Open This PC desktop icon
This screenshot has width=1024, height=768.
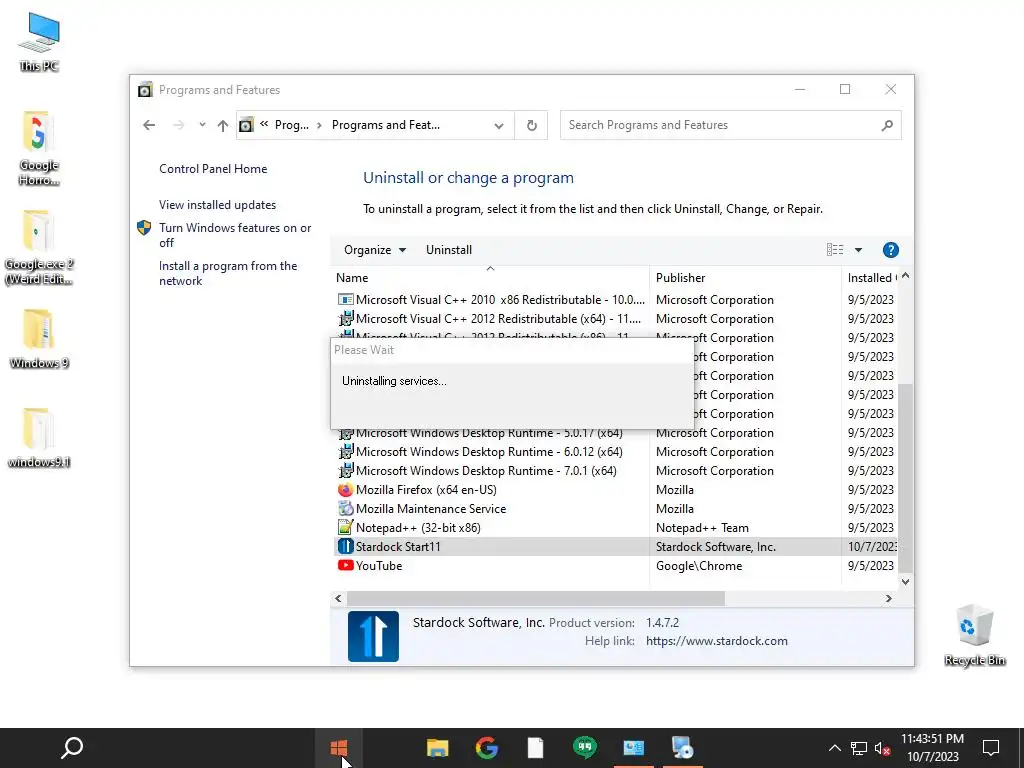[x=39, y=42]
